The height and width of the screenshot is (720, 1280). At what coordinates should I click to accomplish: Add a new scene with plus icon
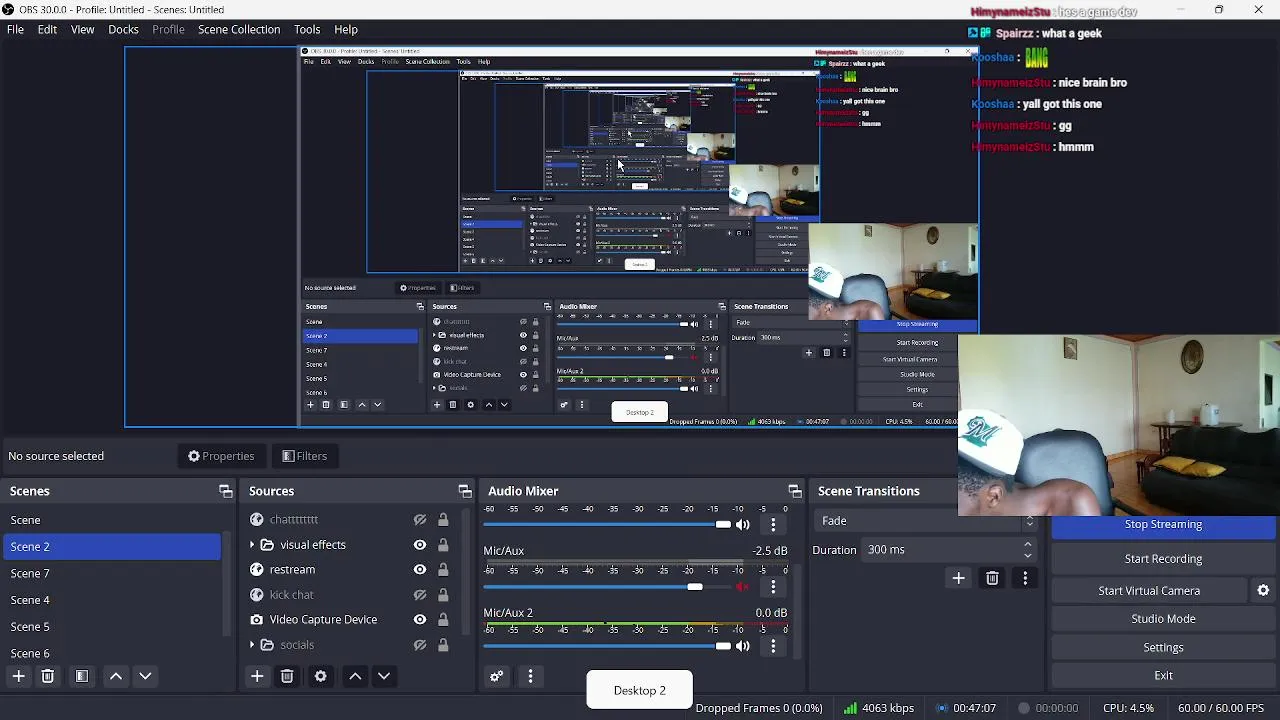[18, 676]
